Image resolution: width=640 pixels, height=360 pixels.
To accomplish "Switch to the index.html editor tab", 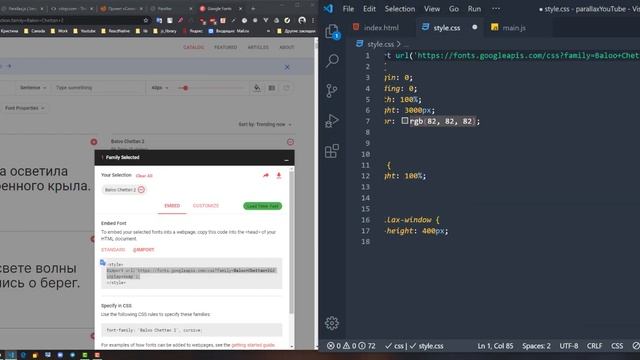I will [x=381, y=28].
